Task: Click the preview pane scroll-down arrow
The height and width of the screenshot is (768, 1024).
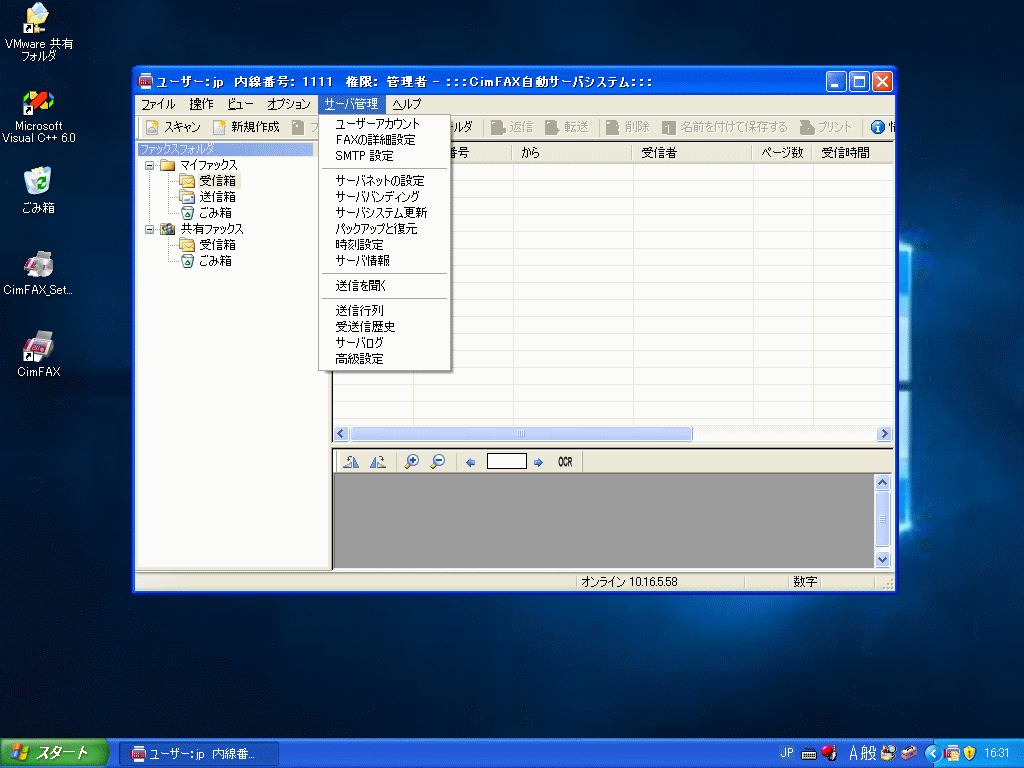Action: [882, 559]
